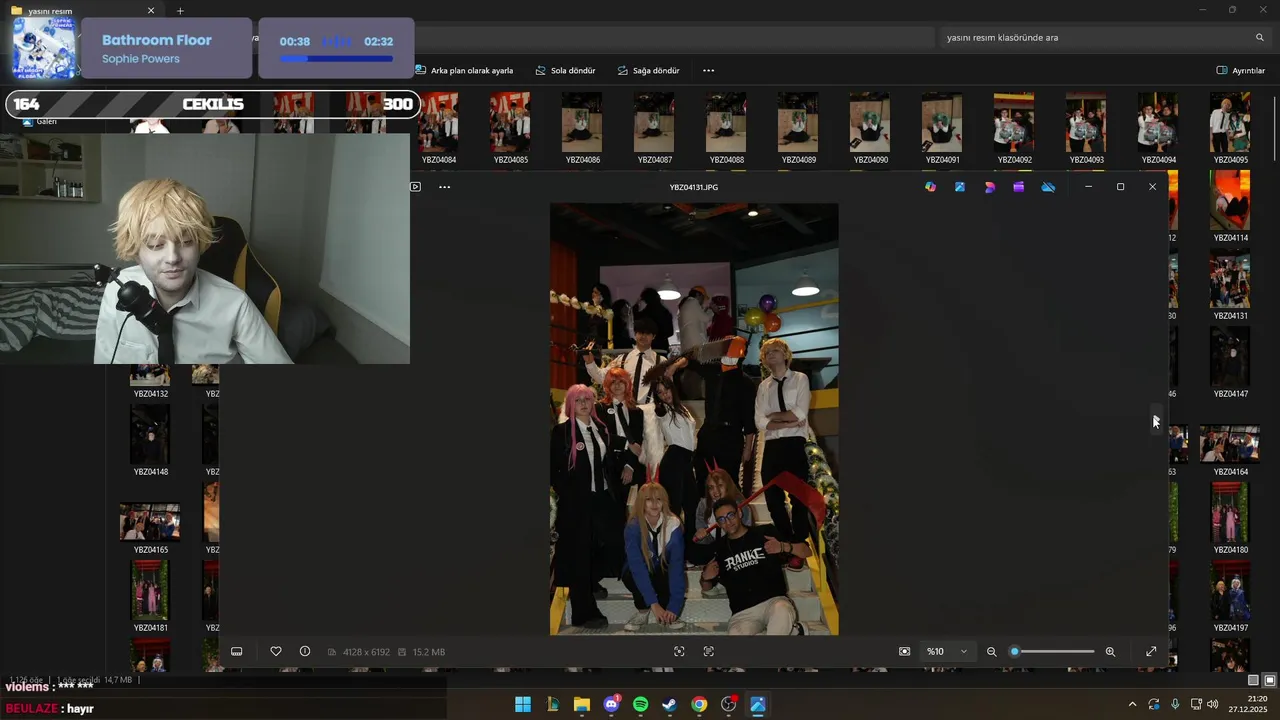The image size is (1280, 720).
Task: Click the fit-to-window icon next to zoom percent
Action: click(x=905, y=652)
